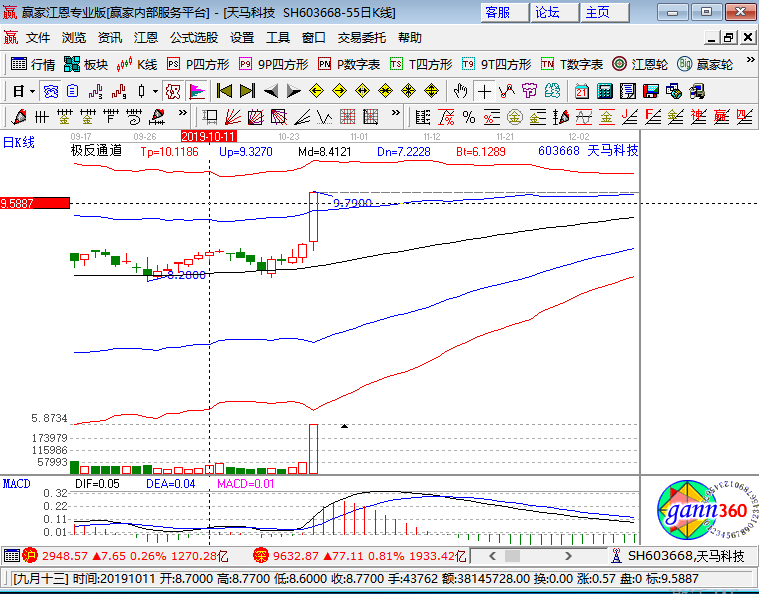
Task: Open the 板块 sector view
Action: pyautogui.click(x=86, y=64)
